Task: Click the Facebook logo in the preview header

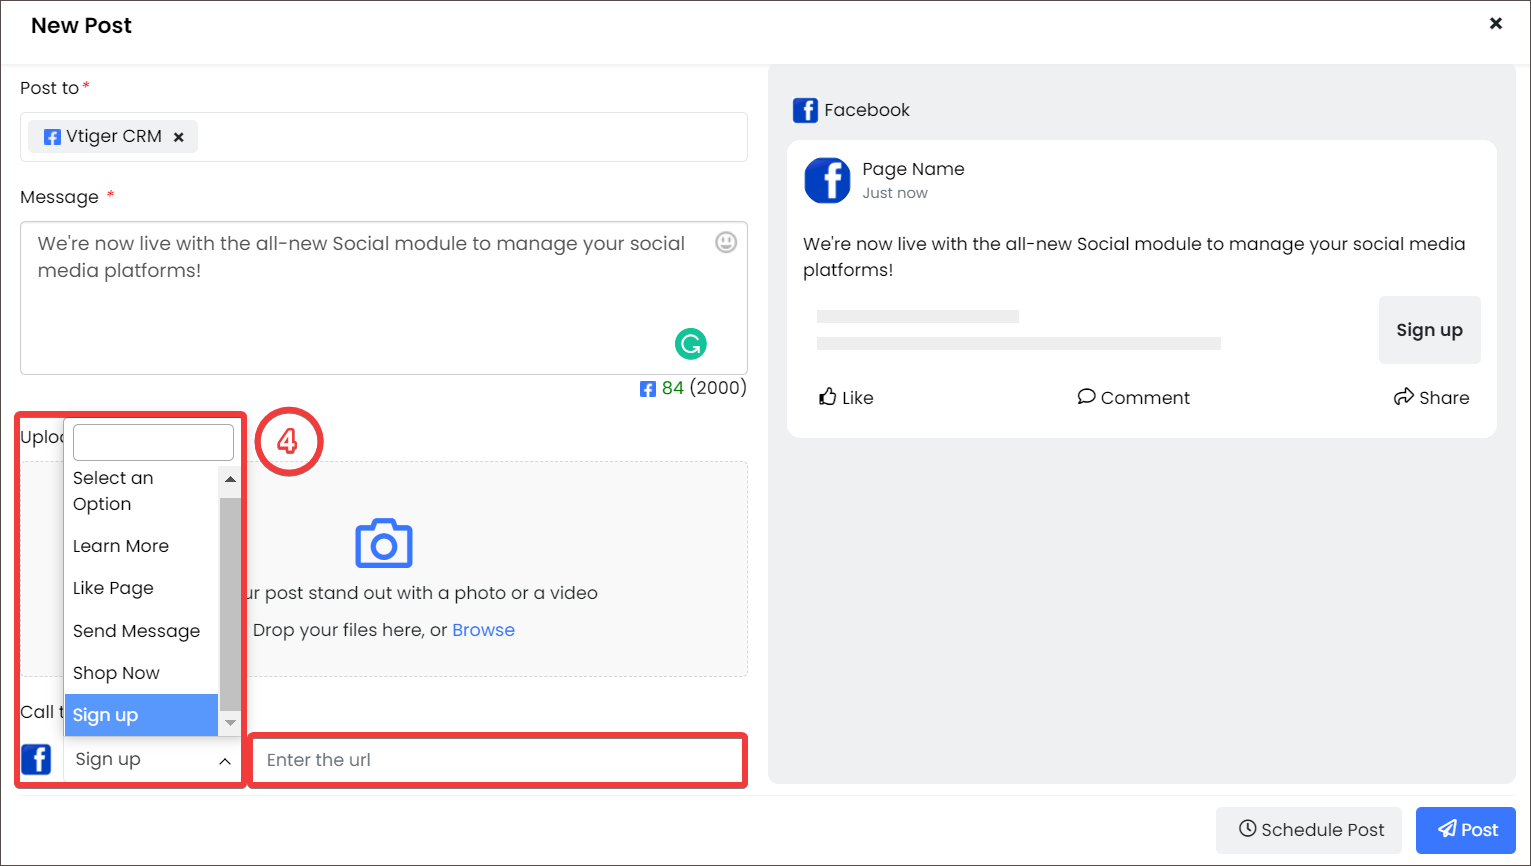Action: point(806,110)
